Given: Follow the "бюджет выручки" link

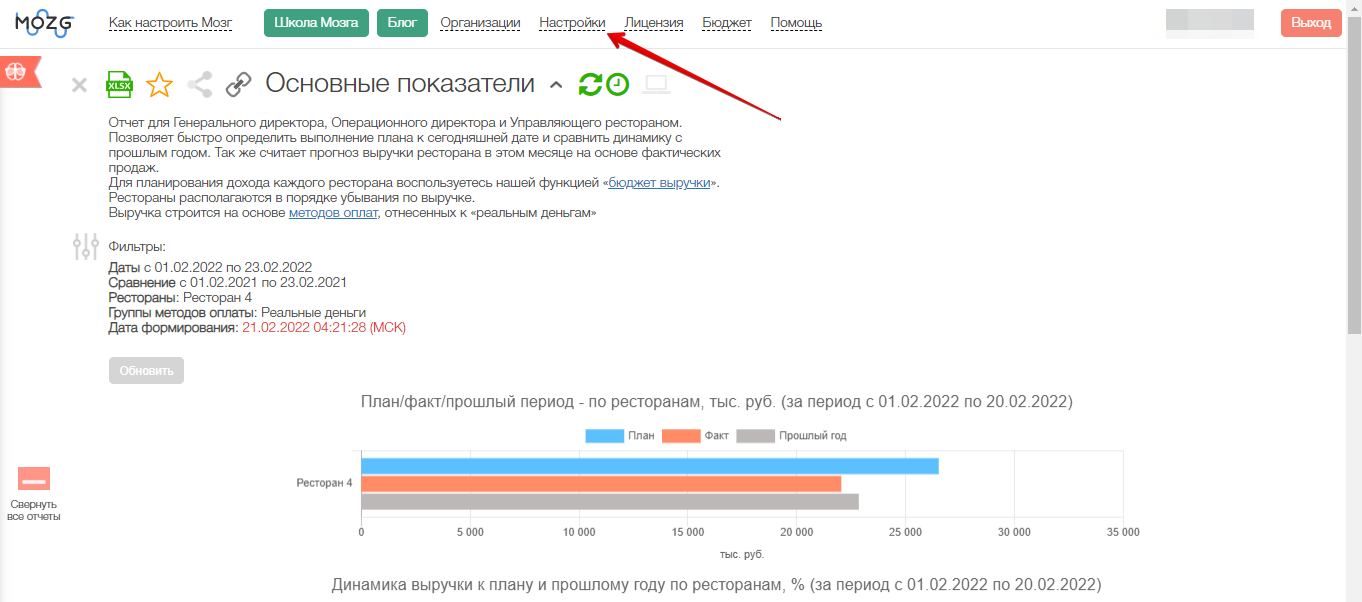Looking at the screenshot, I should tap(659, 182).
